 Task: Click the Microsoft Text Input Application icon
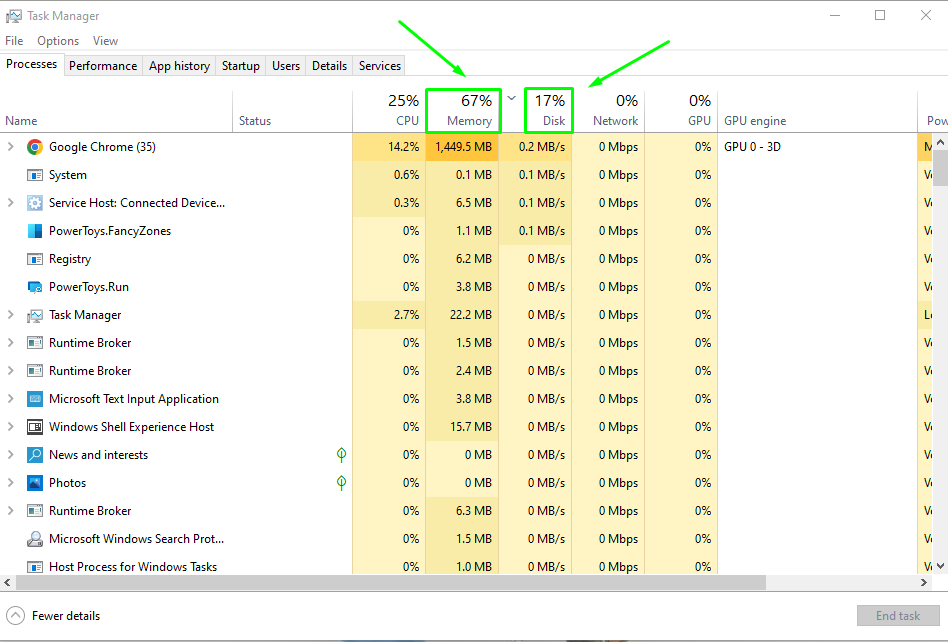click(35, 399)
